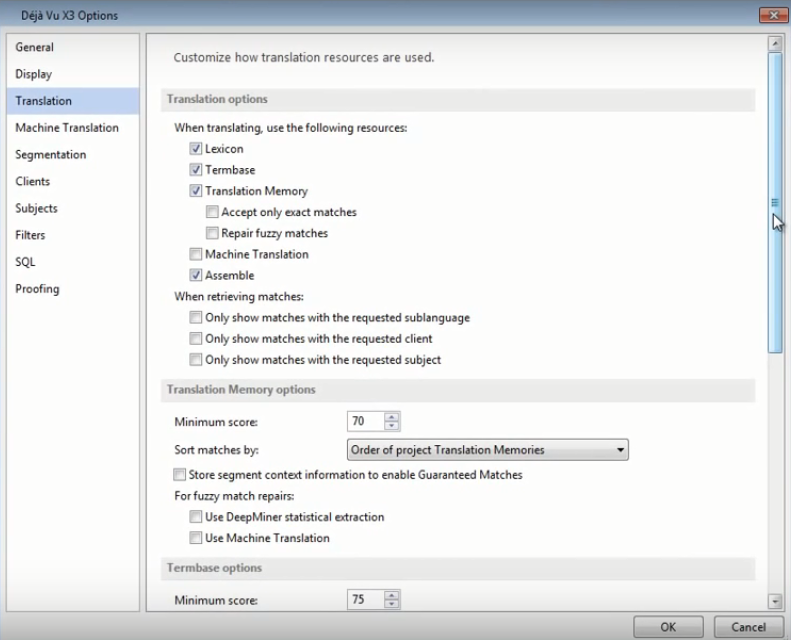
Task: Dismiss the dialog with Cancel
Action: [749, 627]
